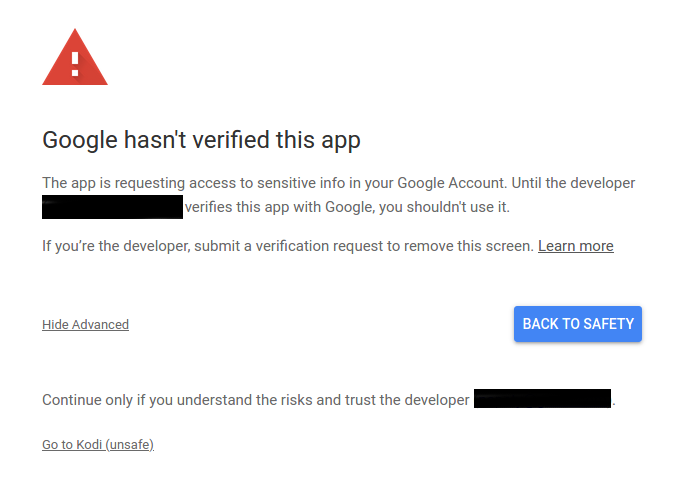Viewport: 685px width, 489px height.
Task: Click the redacted developer email before "verifies"
Action: tap(112, 208)
